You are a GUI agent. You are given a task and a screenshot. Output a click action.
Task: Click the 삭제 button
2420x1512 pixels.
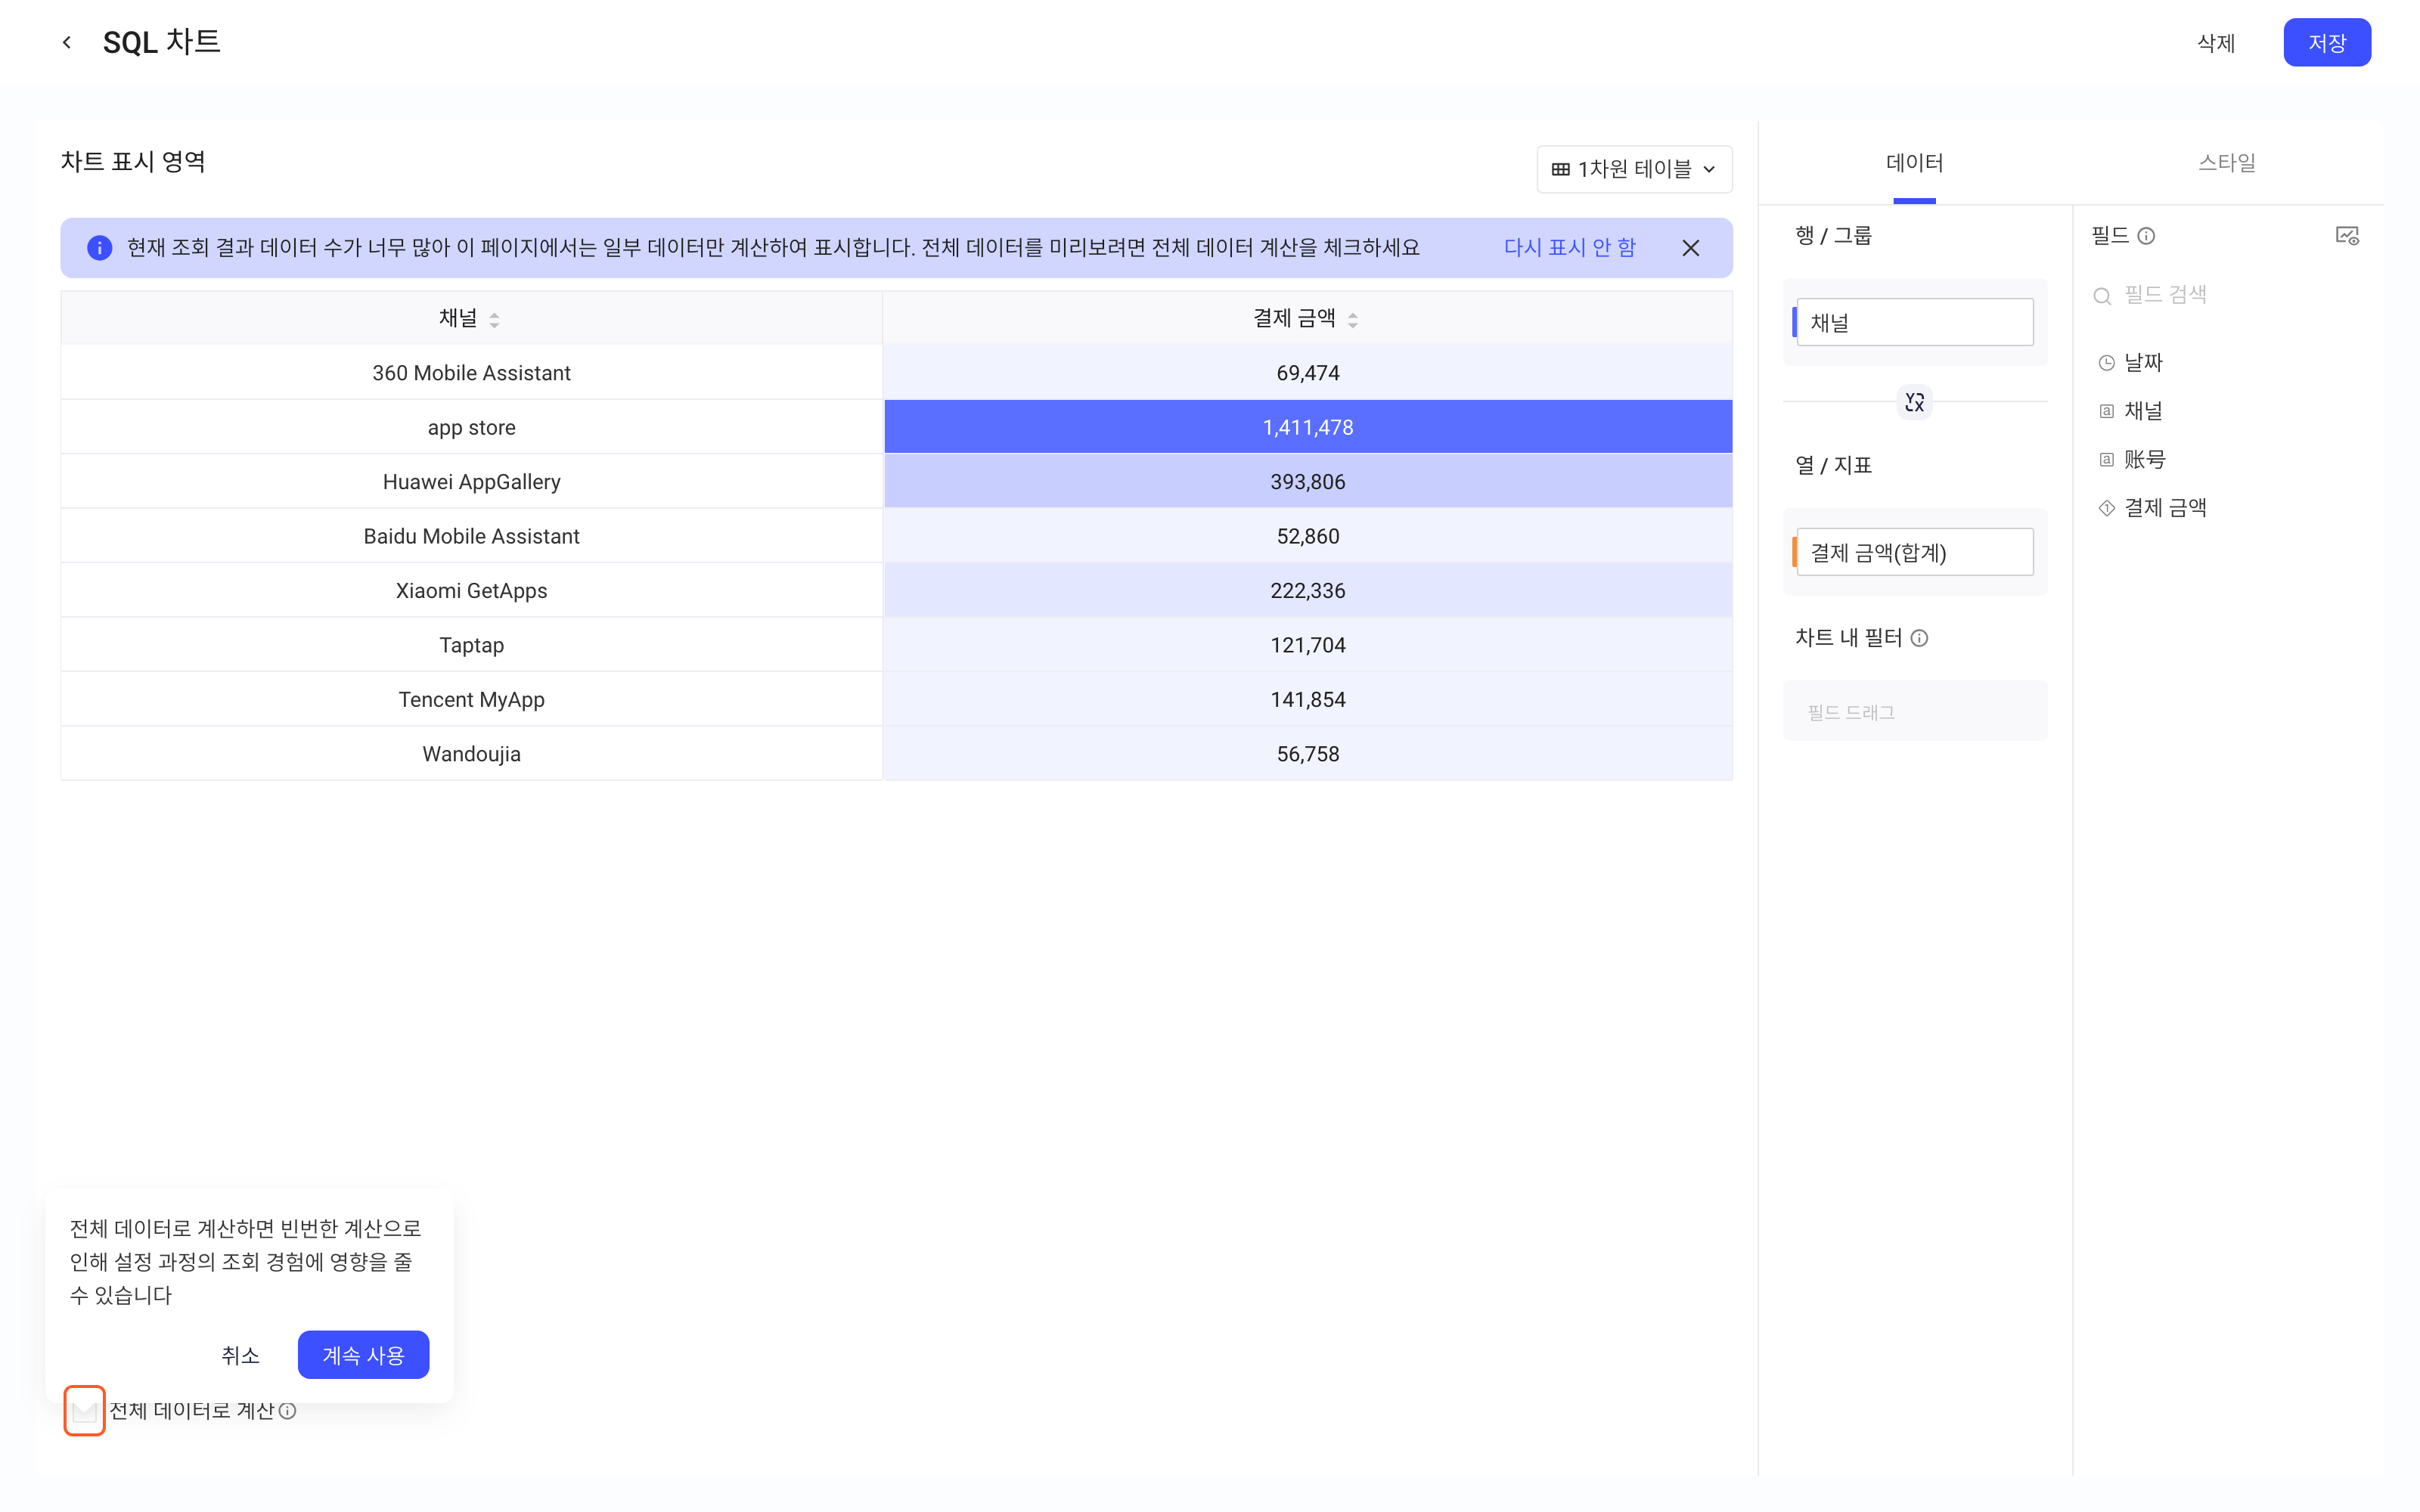pyautogui.click(x=2215, y=43)
